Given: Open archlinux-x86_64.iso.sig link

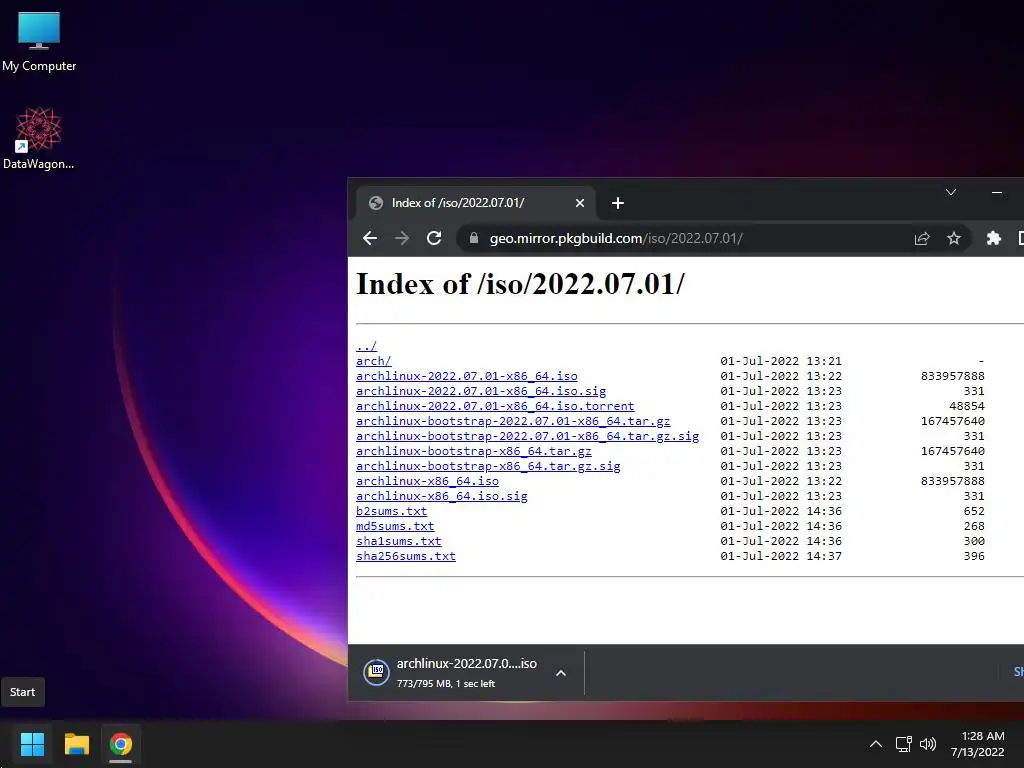Looking at the screenshot, I should 441,496.
